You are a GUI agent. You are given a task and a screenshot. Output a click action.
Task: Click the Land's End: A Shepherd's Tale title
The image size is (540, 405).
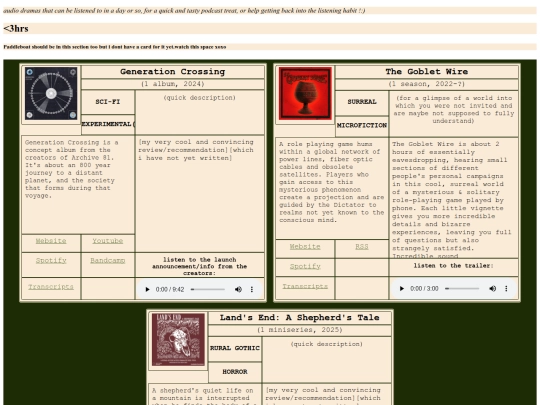click(x=300, y=318)
